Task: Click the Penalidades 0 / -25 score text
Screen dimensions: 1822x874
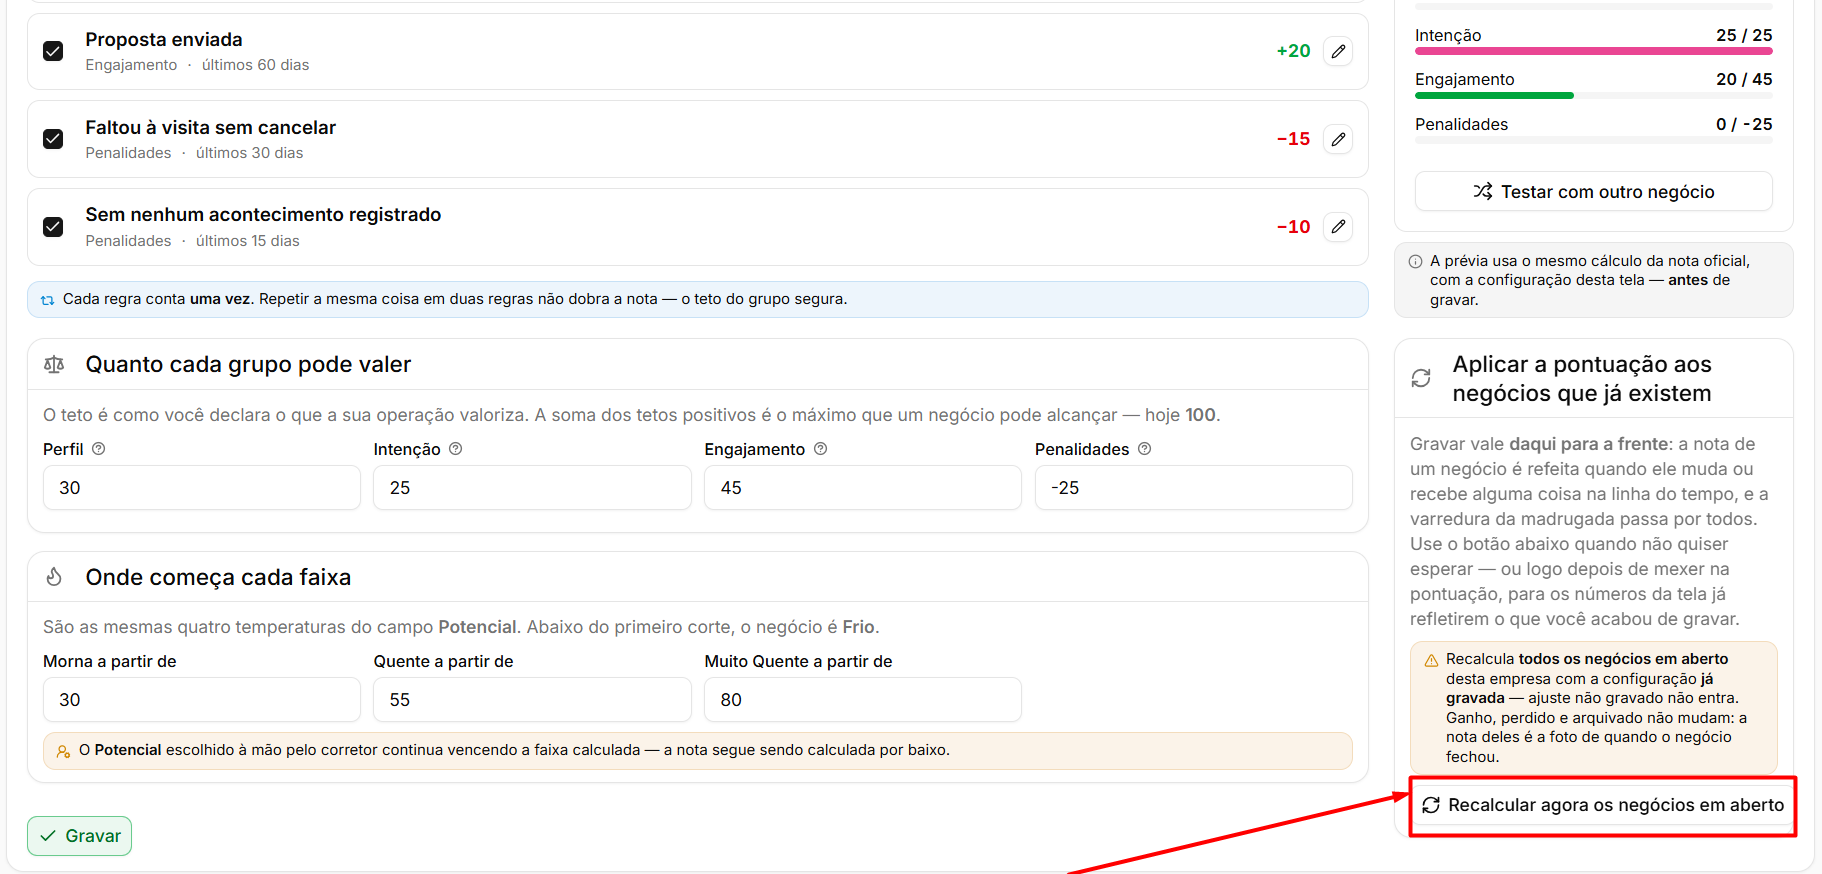Action: pos(1744,124)
